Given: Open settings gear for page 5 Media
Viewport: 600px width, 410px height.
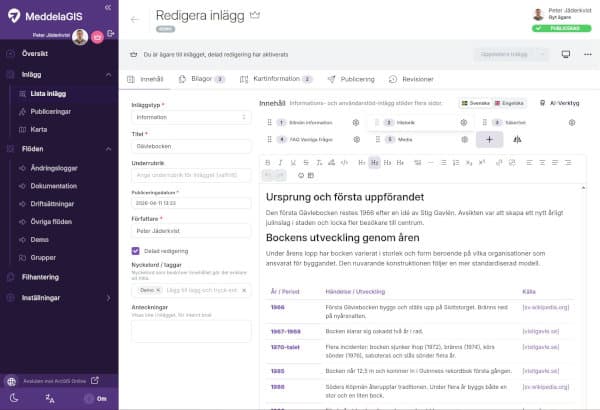Looking at the screenshot, I should [465, 139].
